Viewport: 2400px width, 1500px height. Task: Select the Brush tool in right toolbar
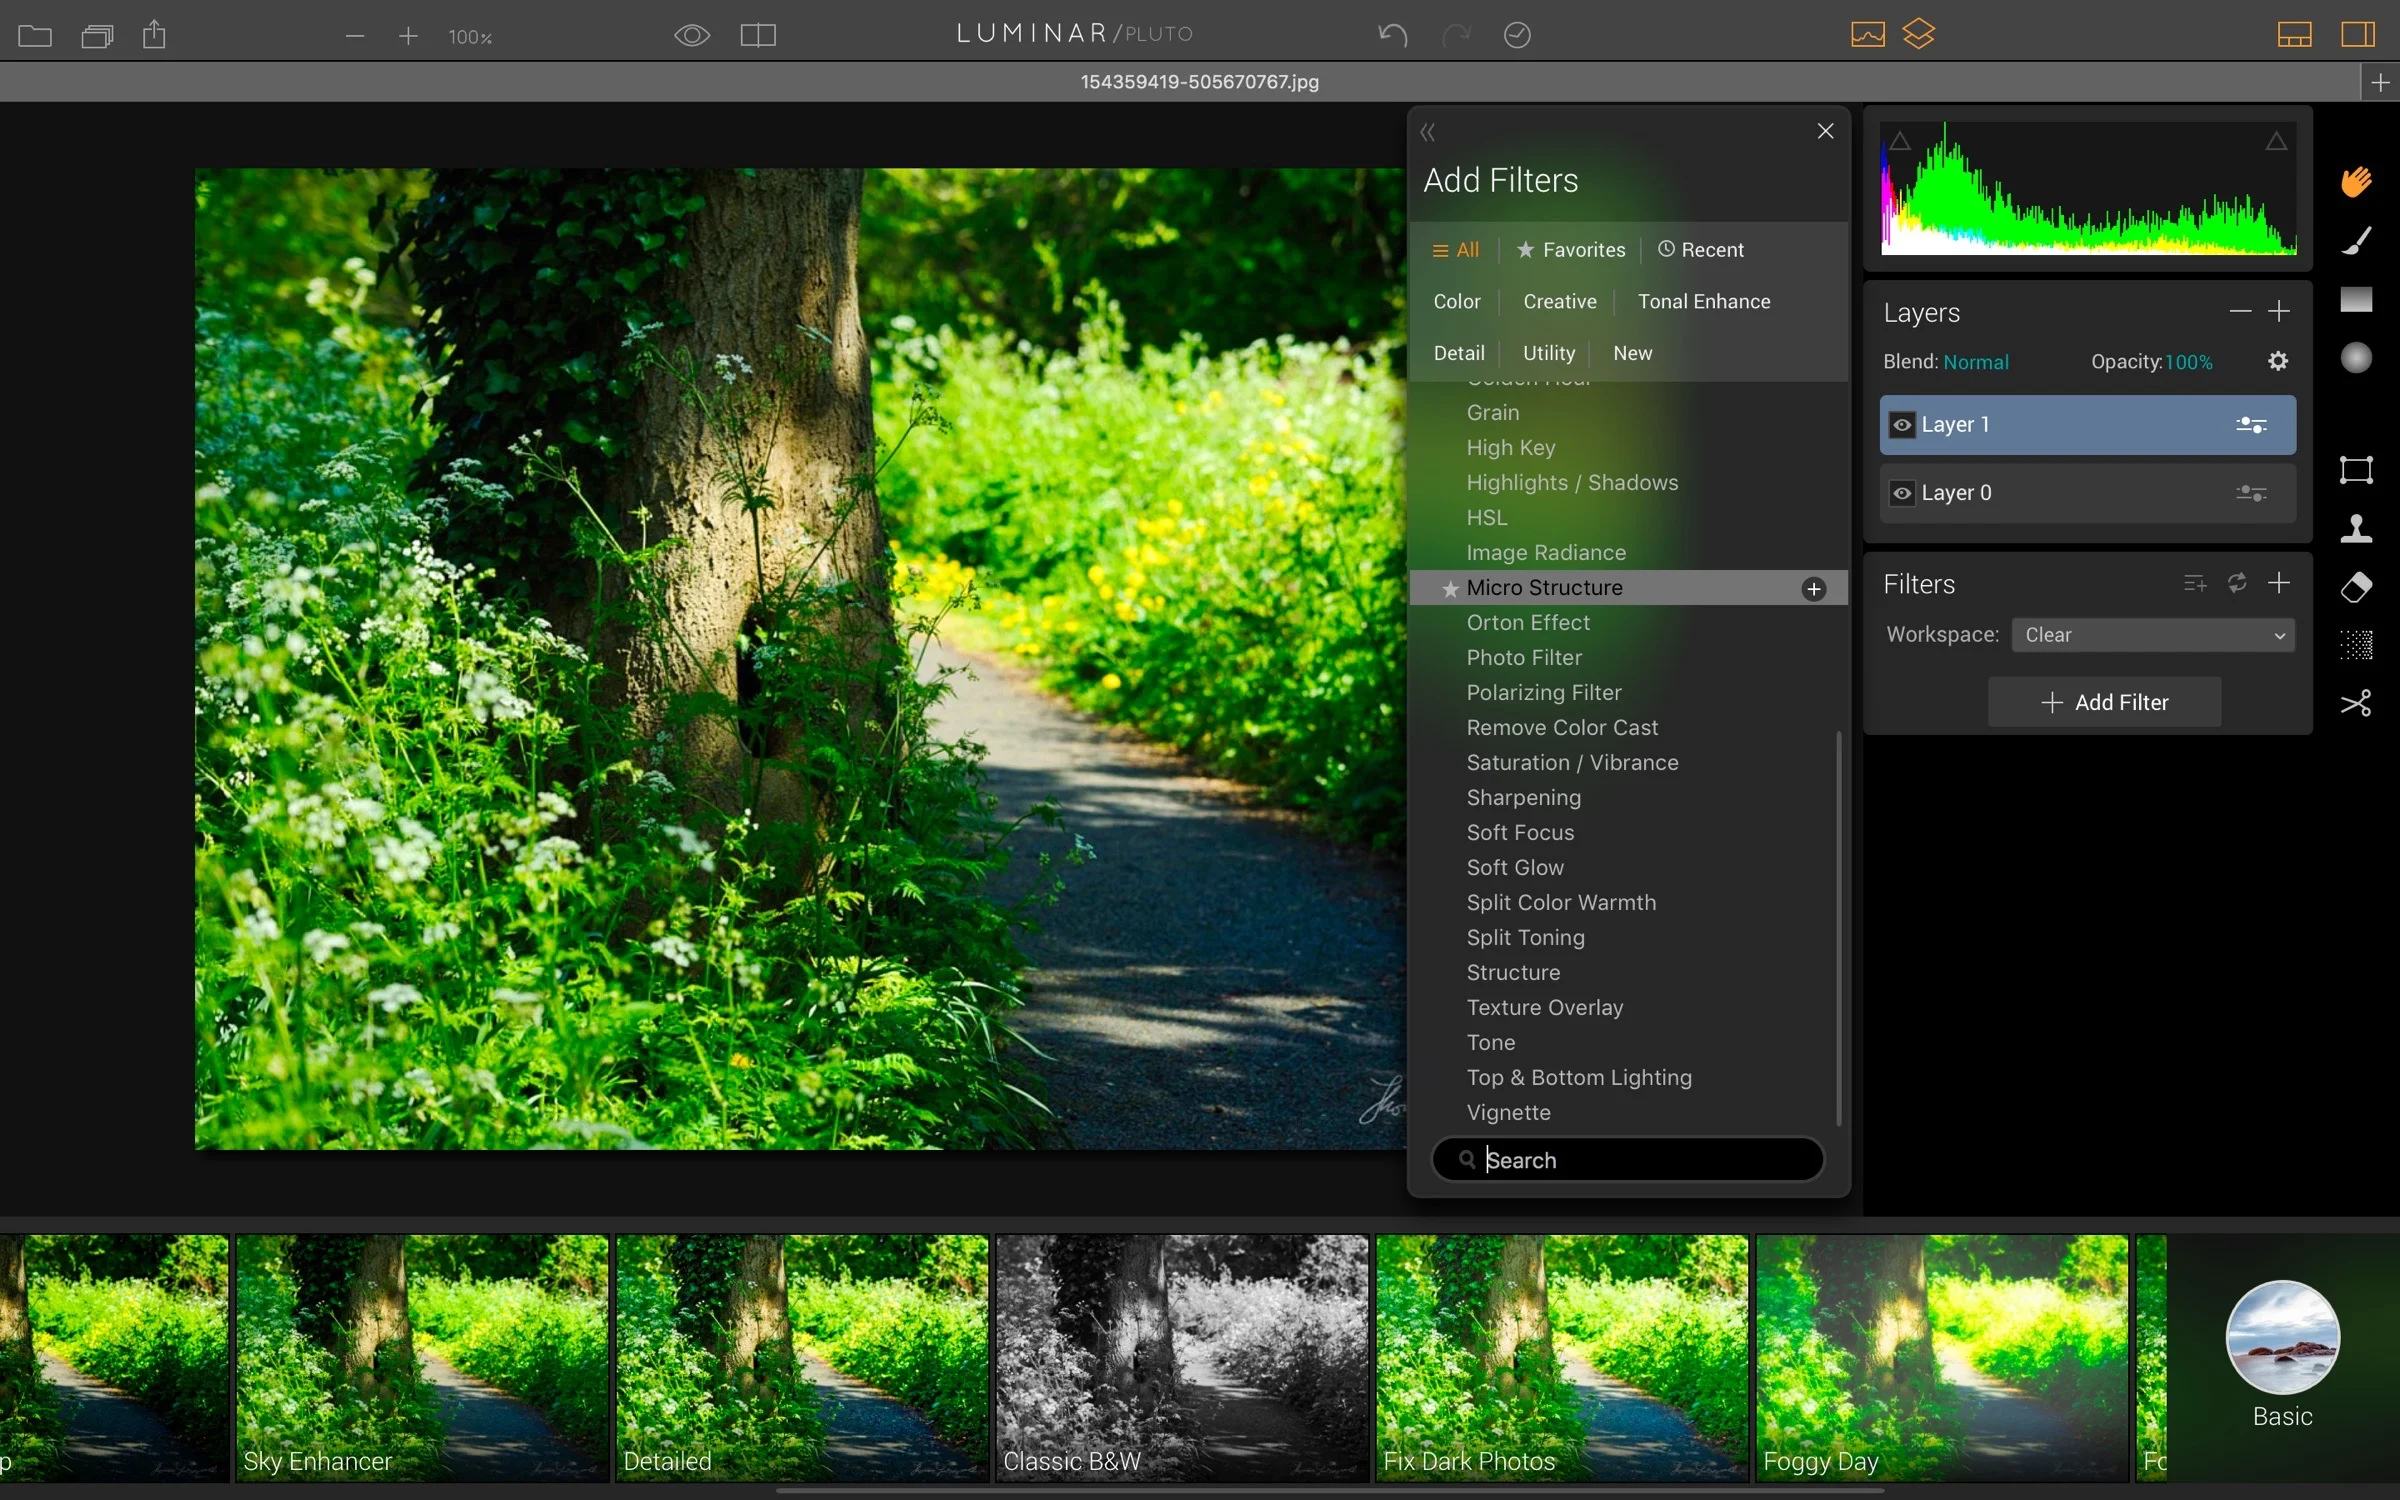coord(2356,241)
